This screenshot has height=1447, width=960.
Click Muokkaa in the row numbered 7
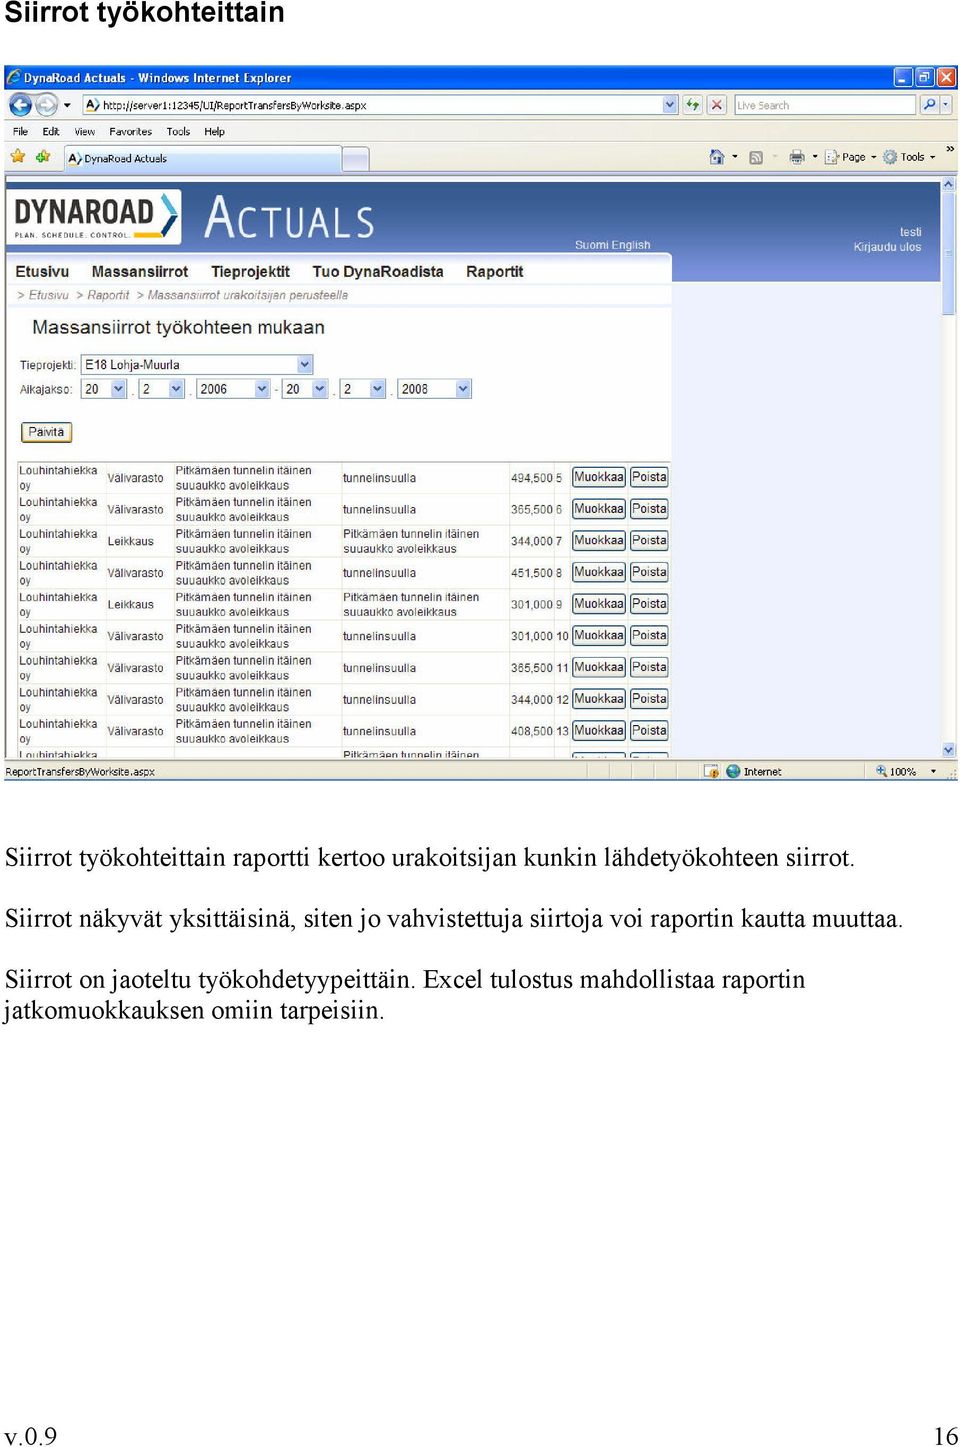coord(598,540)
